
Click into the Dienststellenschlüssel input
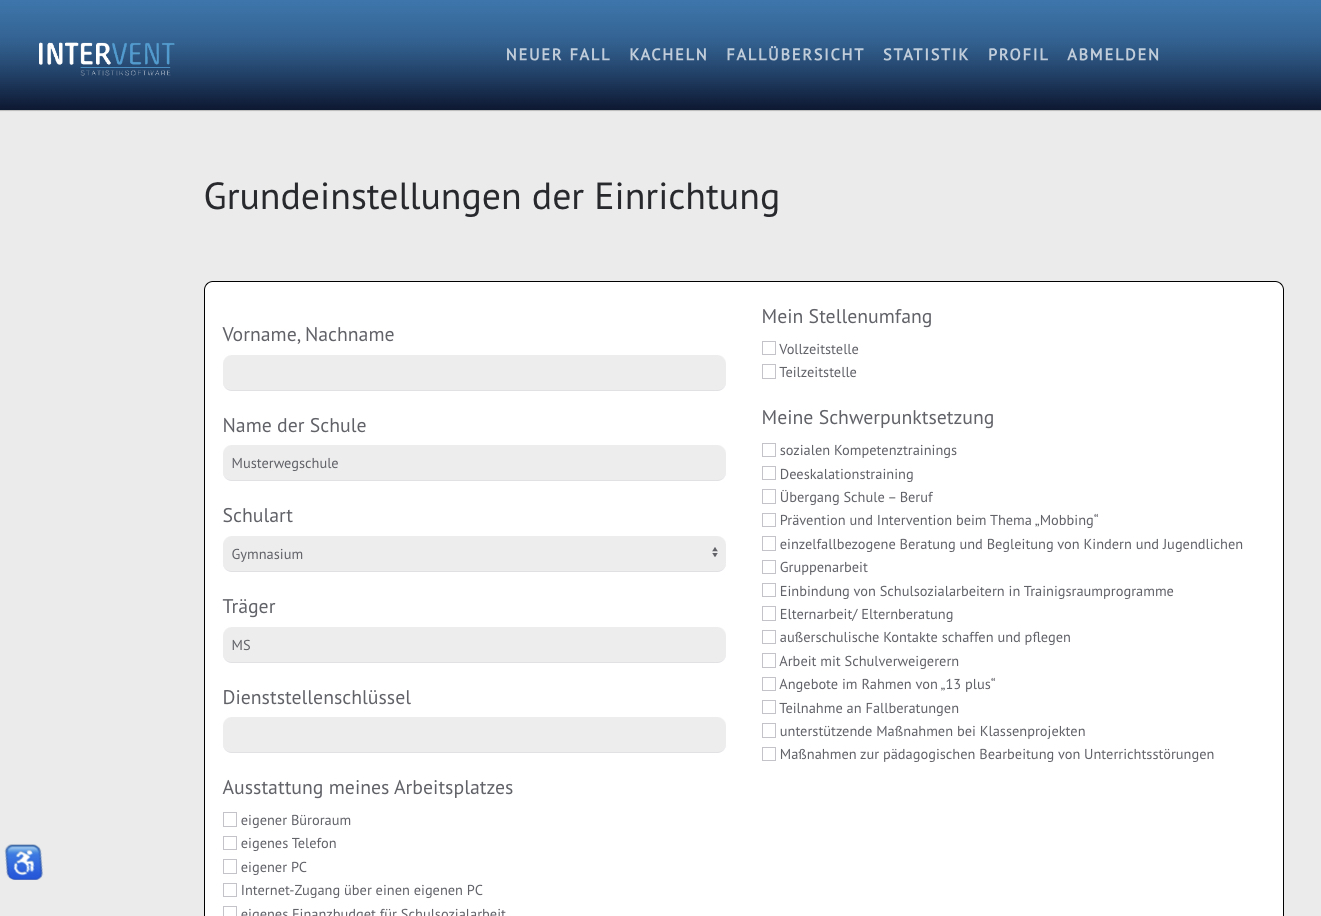click(473, 735)
